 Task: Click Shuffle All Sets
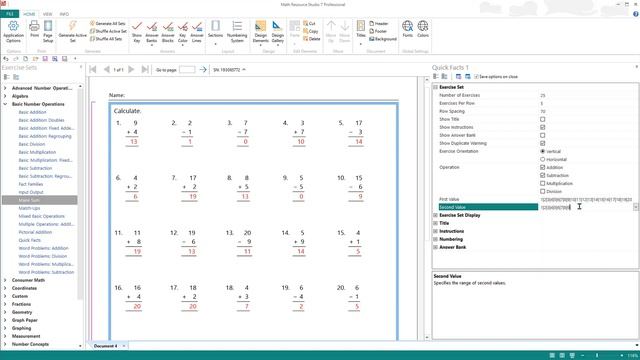(106, 39)
